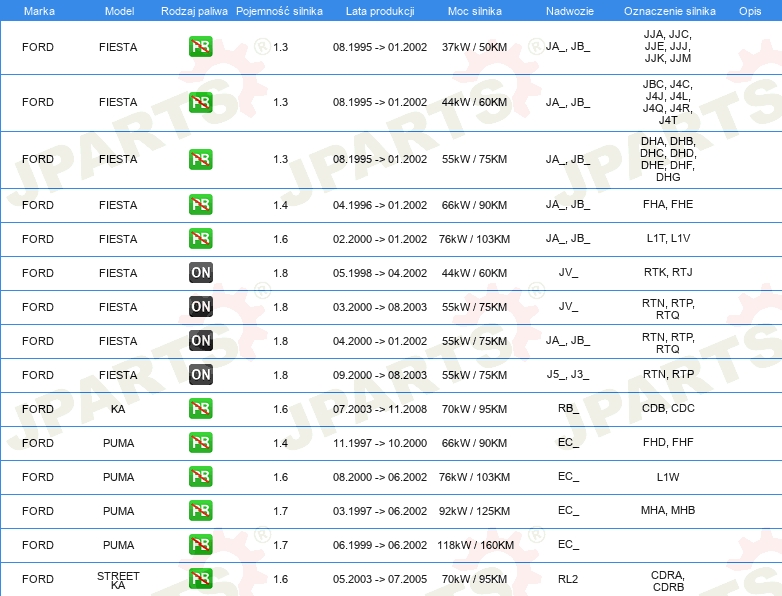The width and height of the screenshot is (782, 596).
Task: Select engine codes JJA, JJC, JJE cell
Action: click(x=668, y=46)
